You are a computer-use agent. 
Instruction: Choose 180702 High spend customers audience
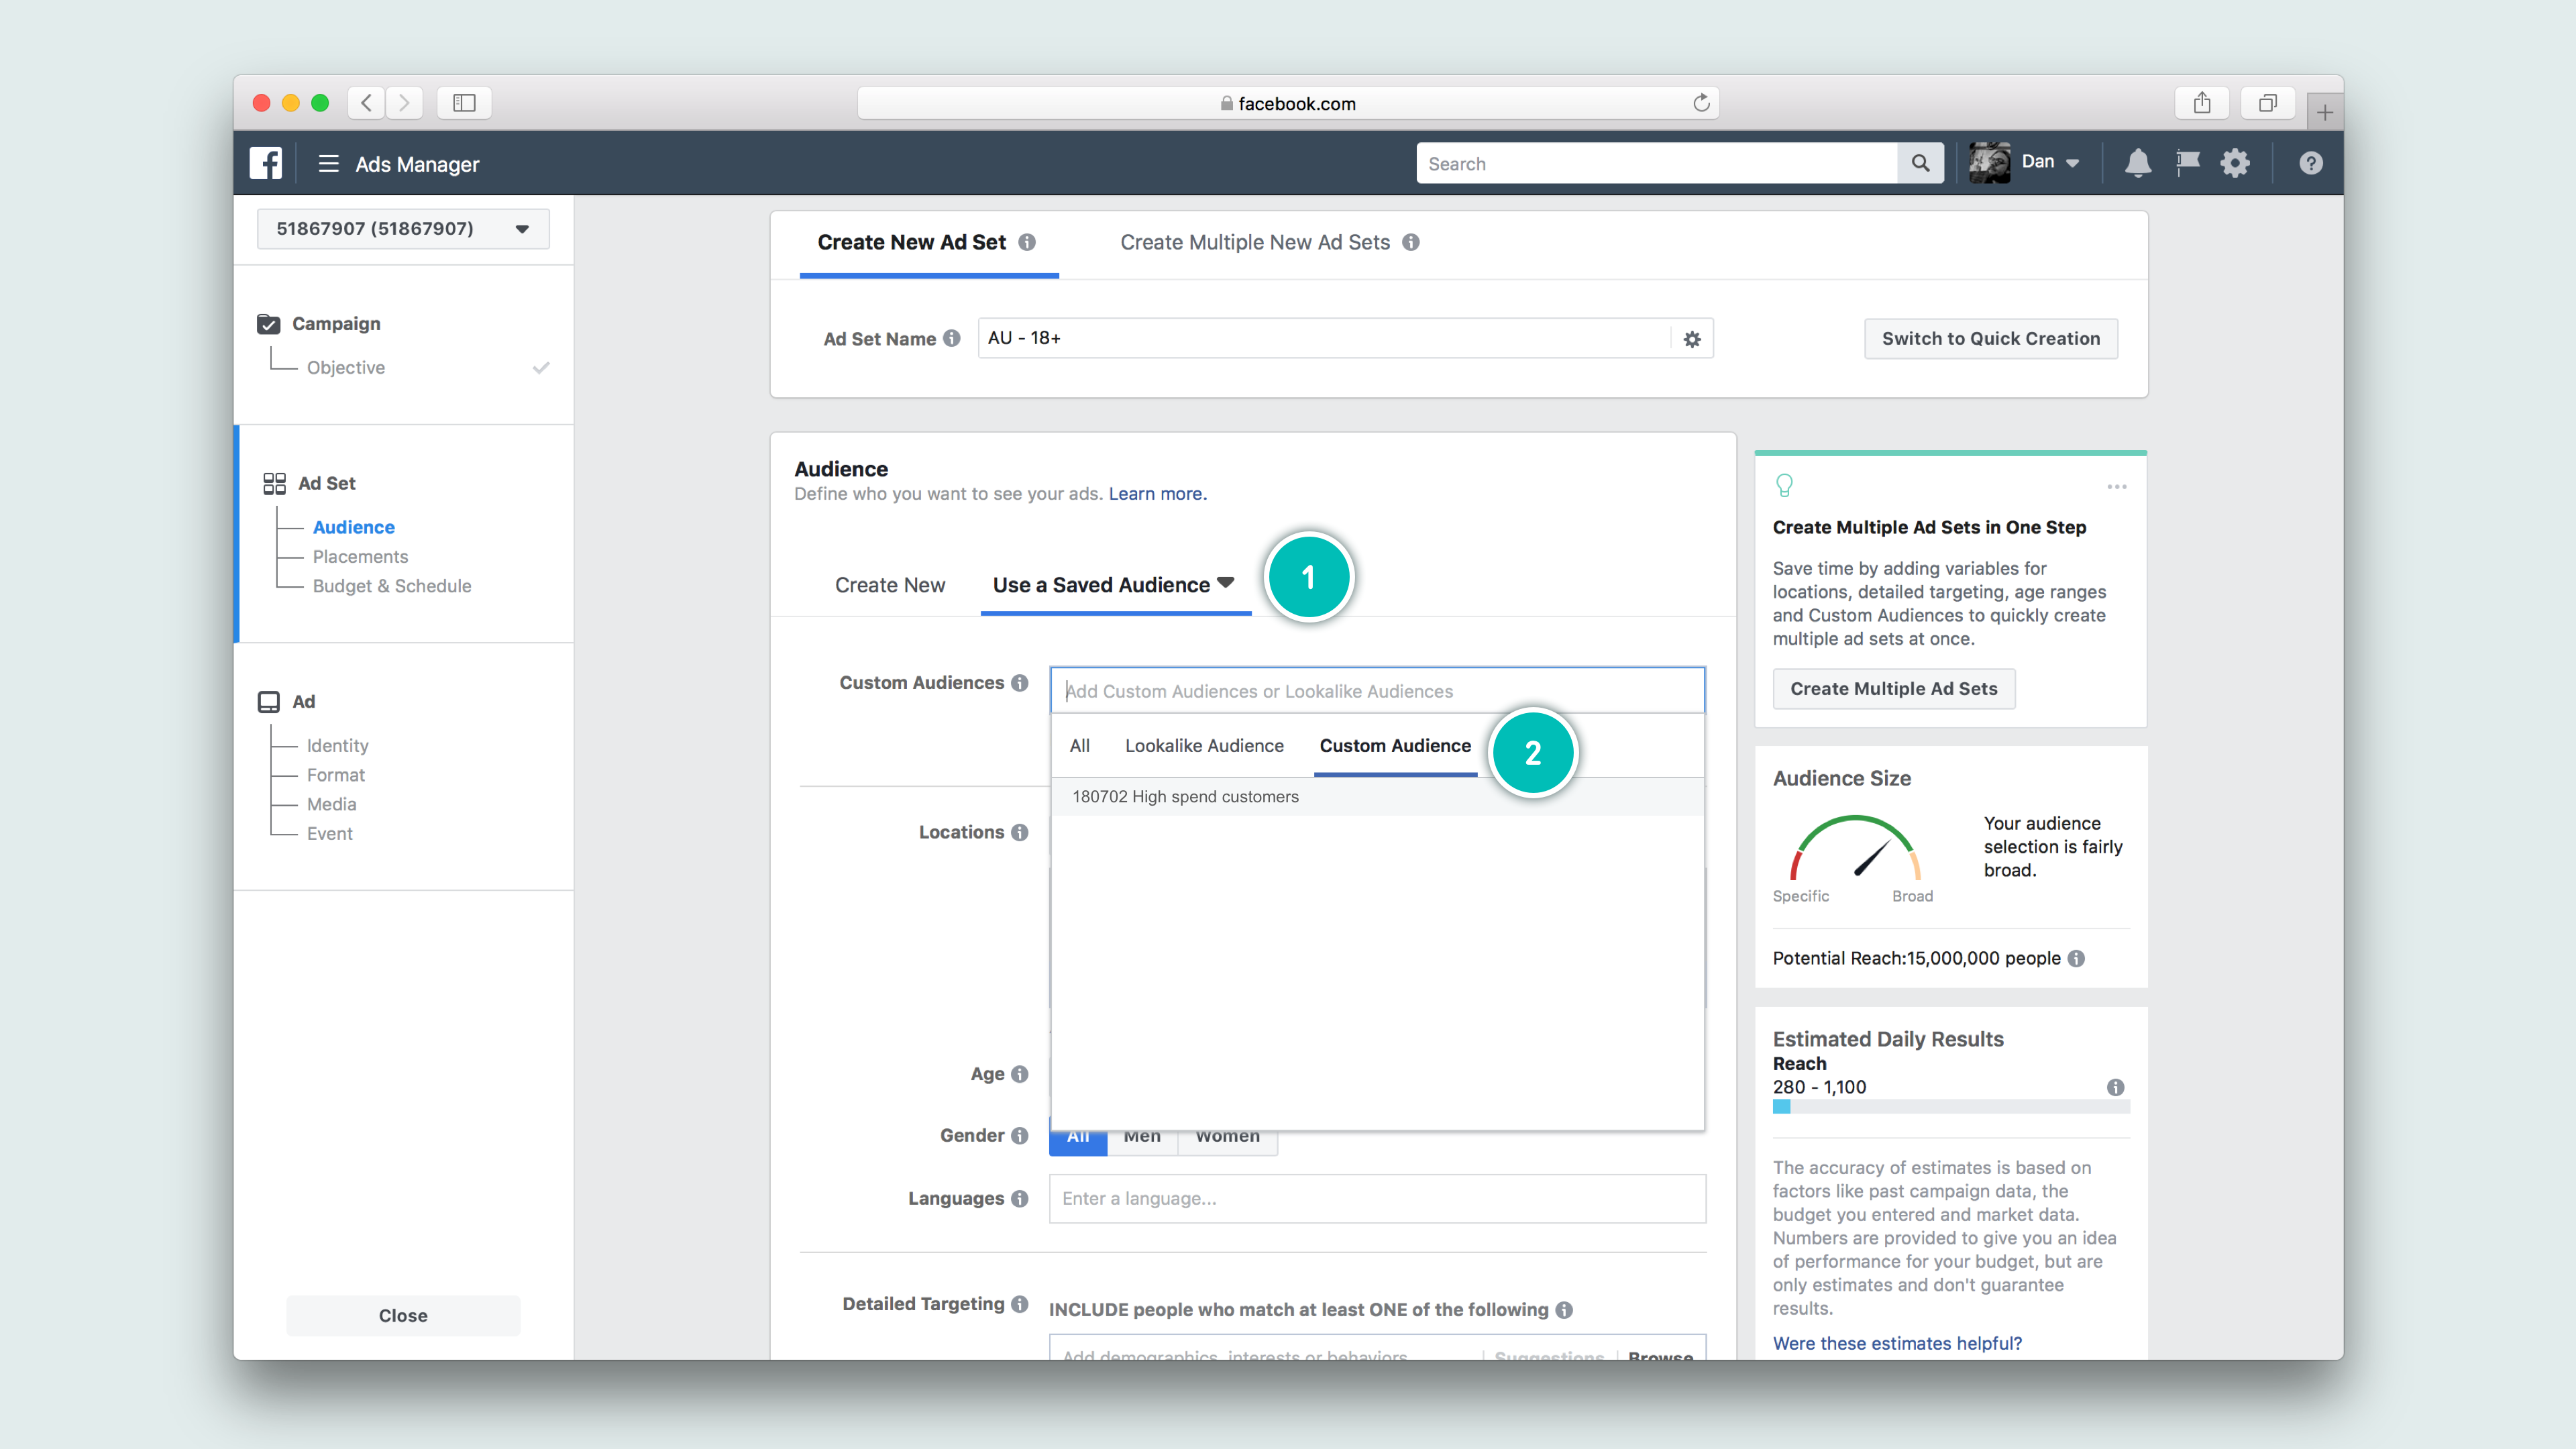1377,796
